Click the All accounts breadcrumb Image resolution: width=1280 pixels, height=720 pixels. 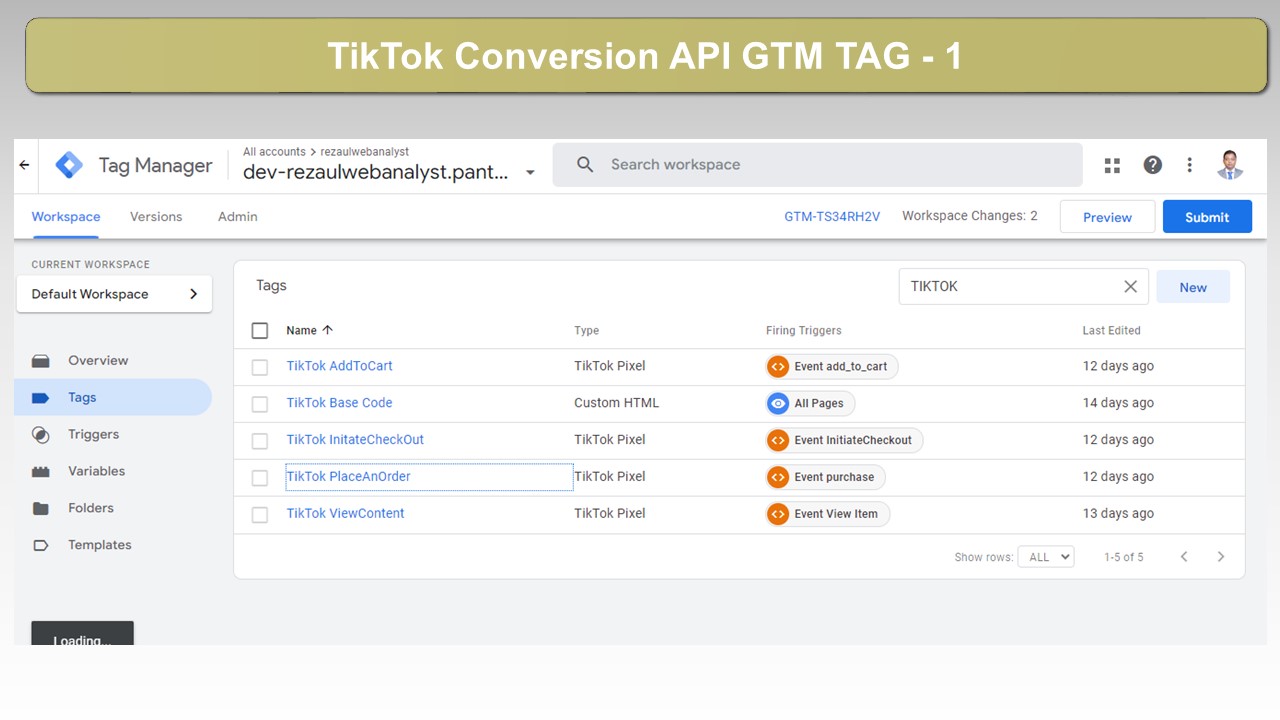274,152
